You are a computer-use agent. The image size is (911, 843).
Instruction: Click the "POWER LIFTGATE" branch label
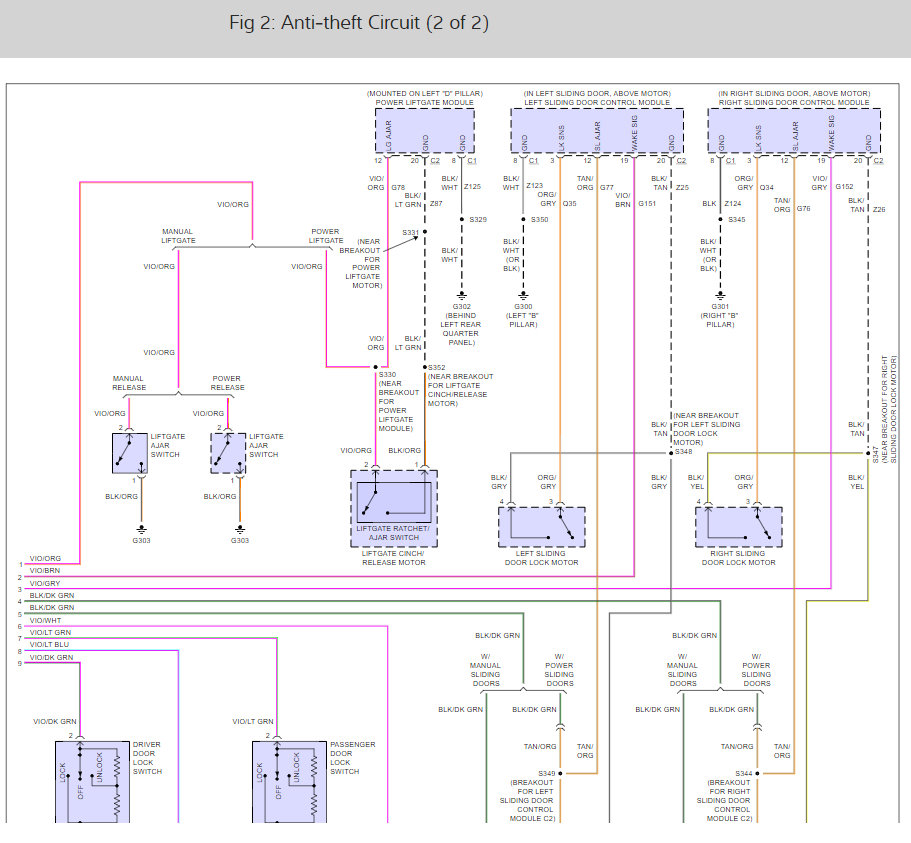(x=325, y=236)
